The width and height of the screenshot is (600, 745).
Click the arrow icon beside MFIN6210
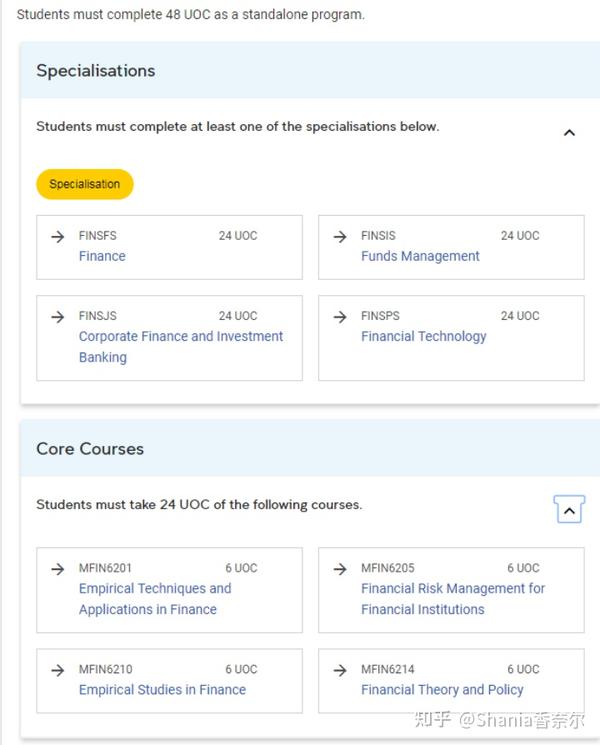point(57,670)
